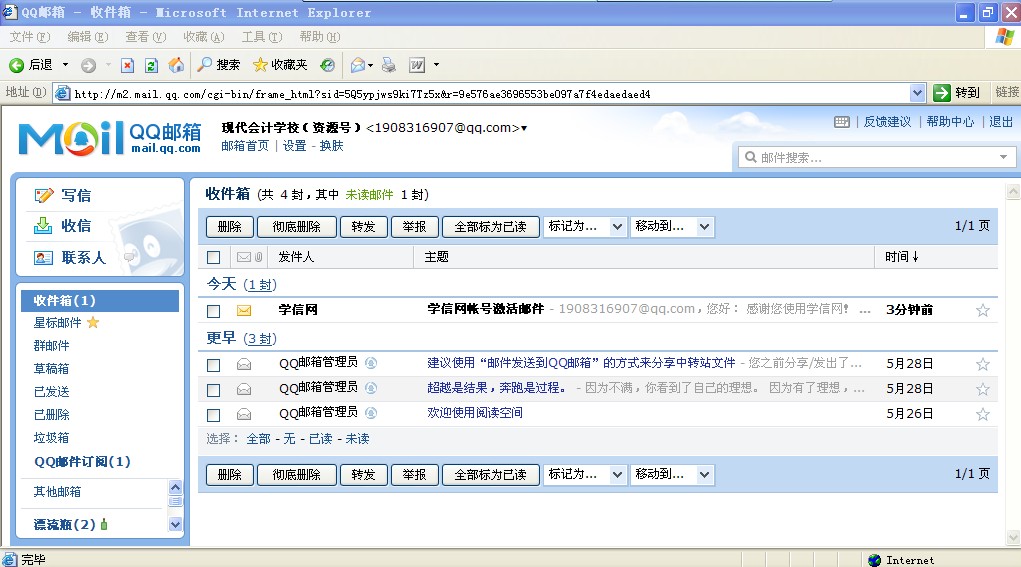1021x567 pixels.
Task: Open the 文件(F) menu
Action: tap(29, 37)
